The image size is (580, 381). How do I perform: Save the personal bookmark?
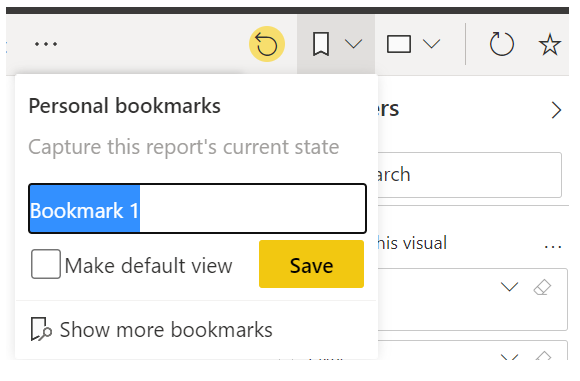point(311,264)
